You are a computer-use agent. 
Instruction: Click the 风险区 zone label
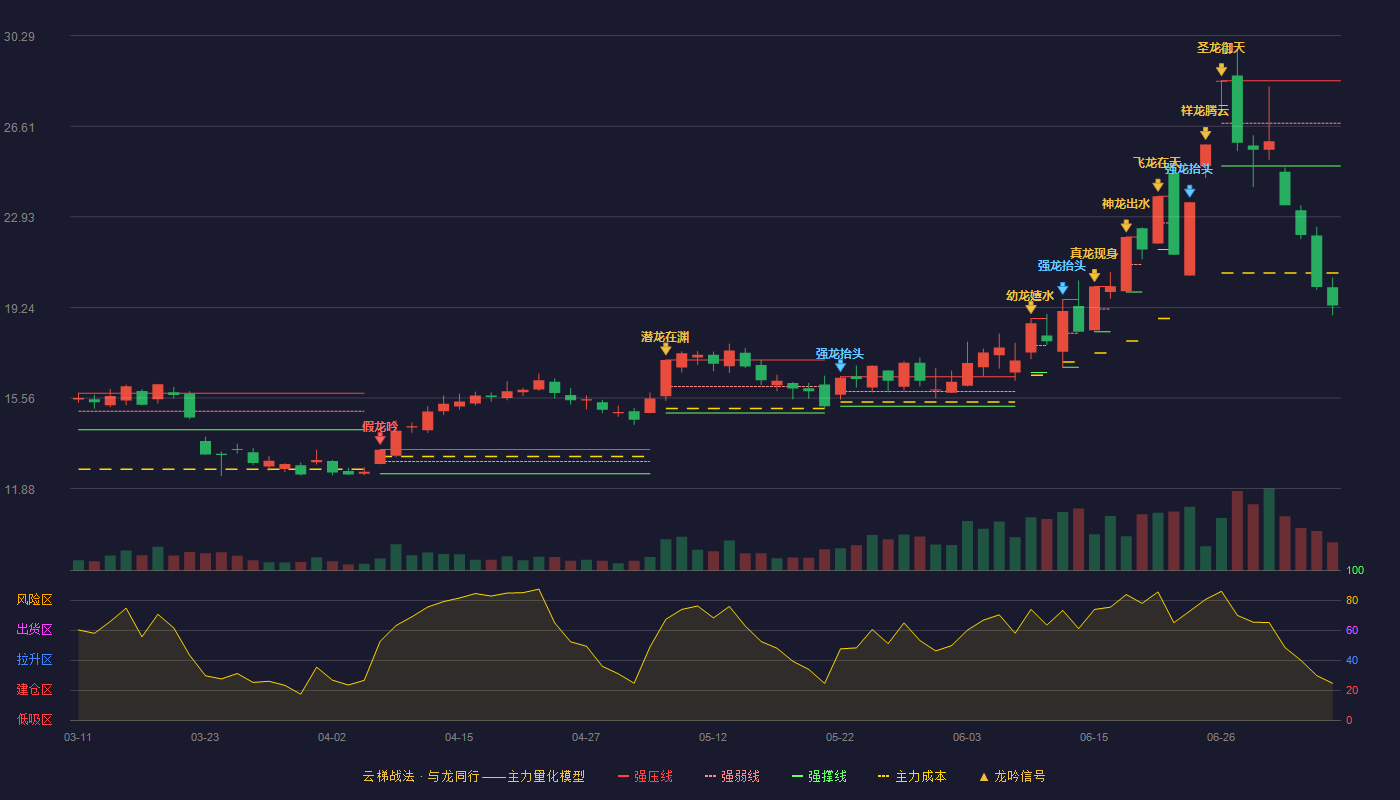click(x=35, y=600)
